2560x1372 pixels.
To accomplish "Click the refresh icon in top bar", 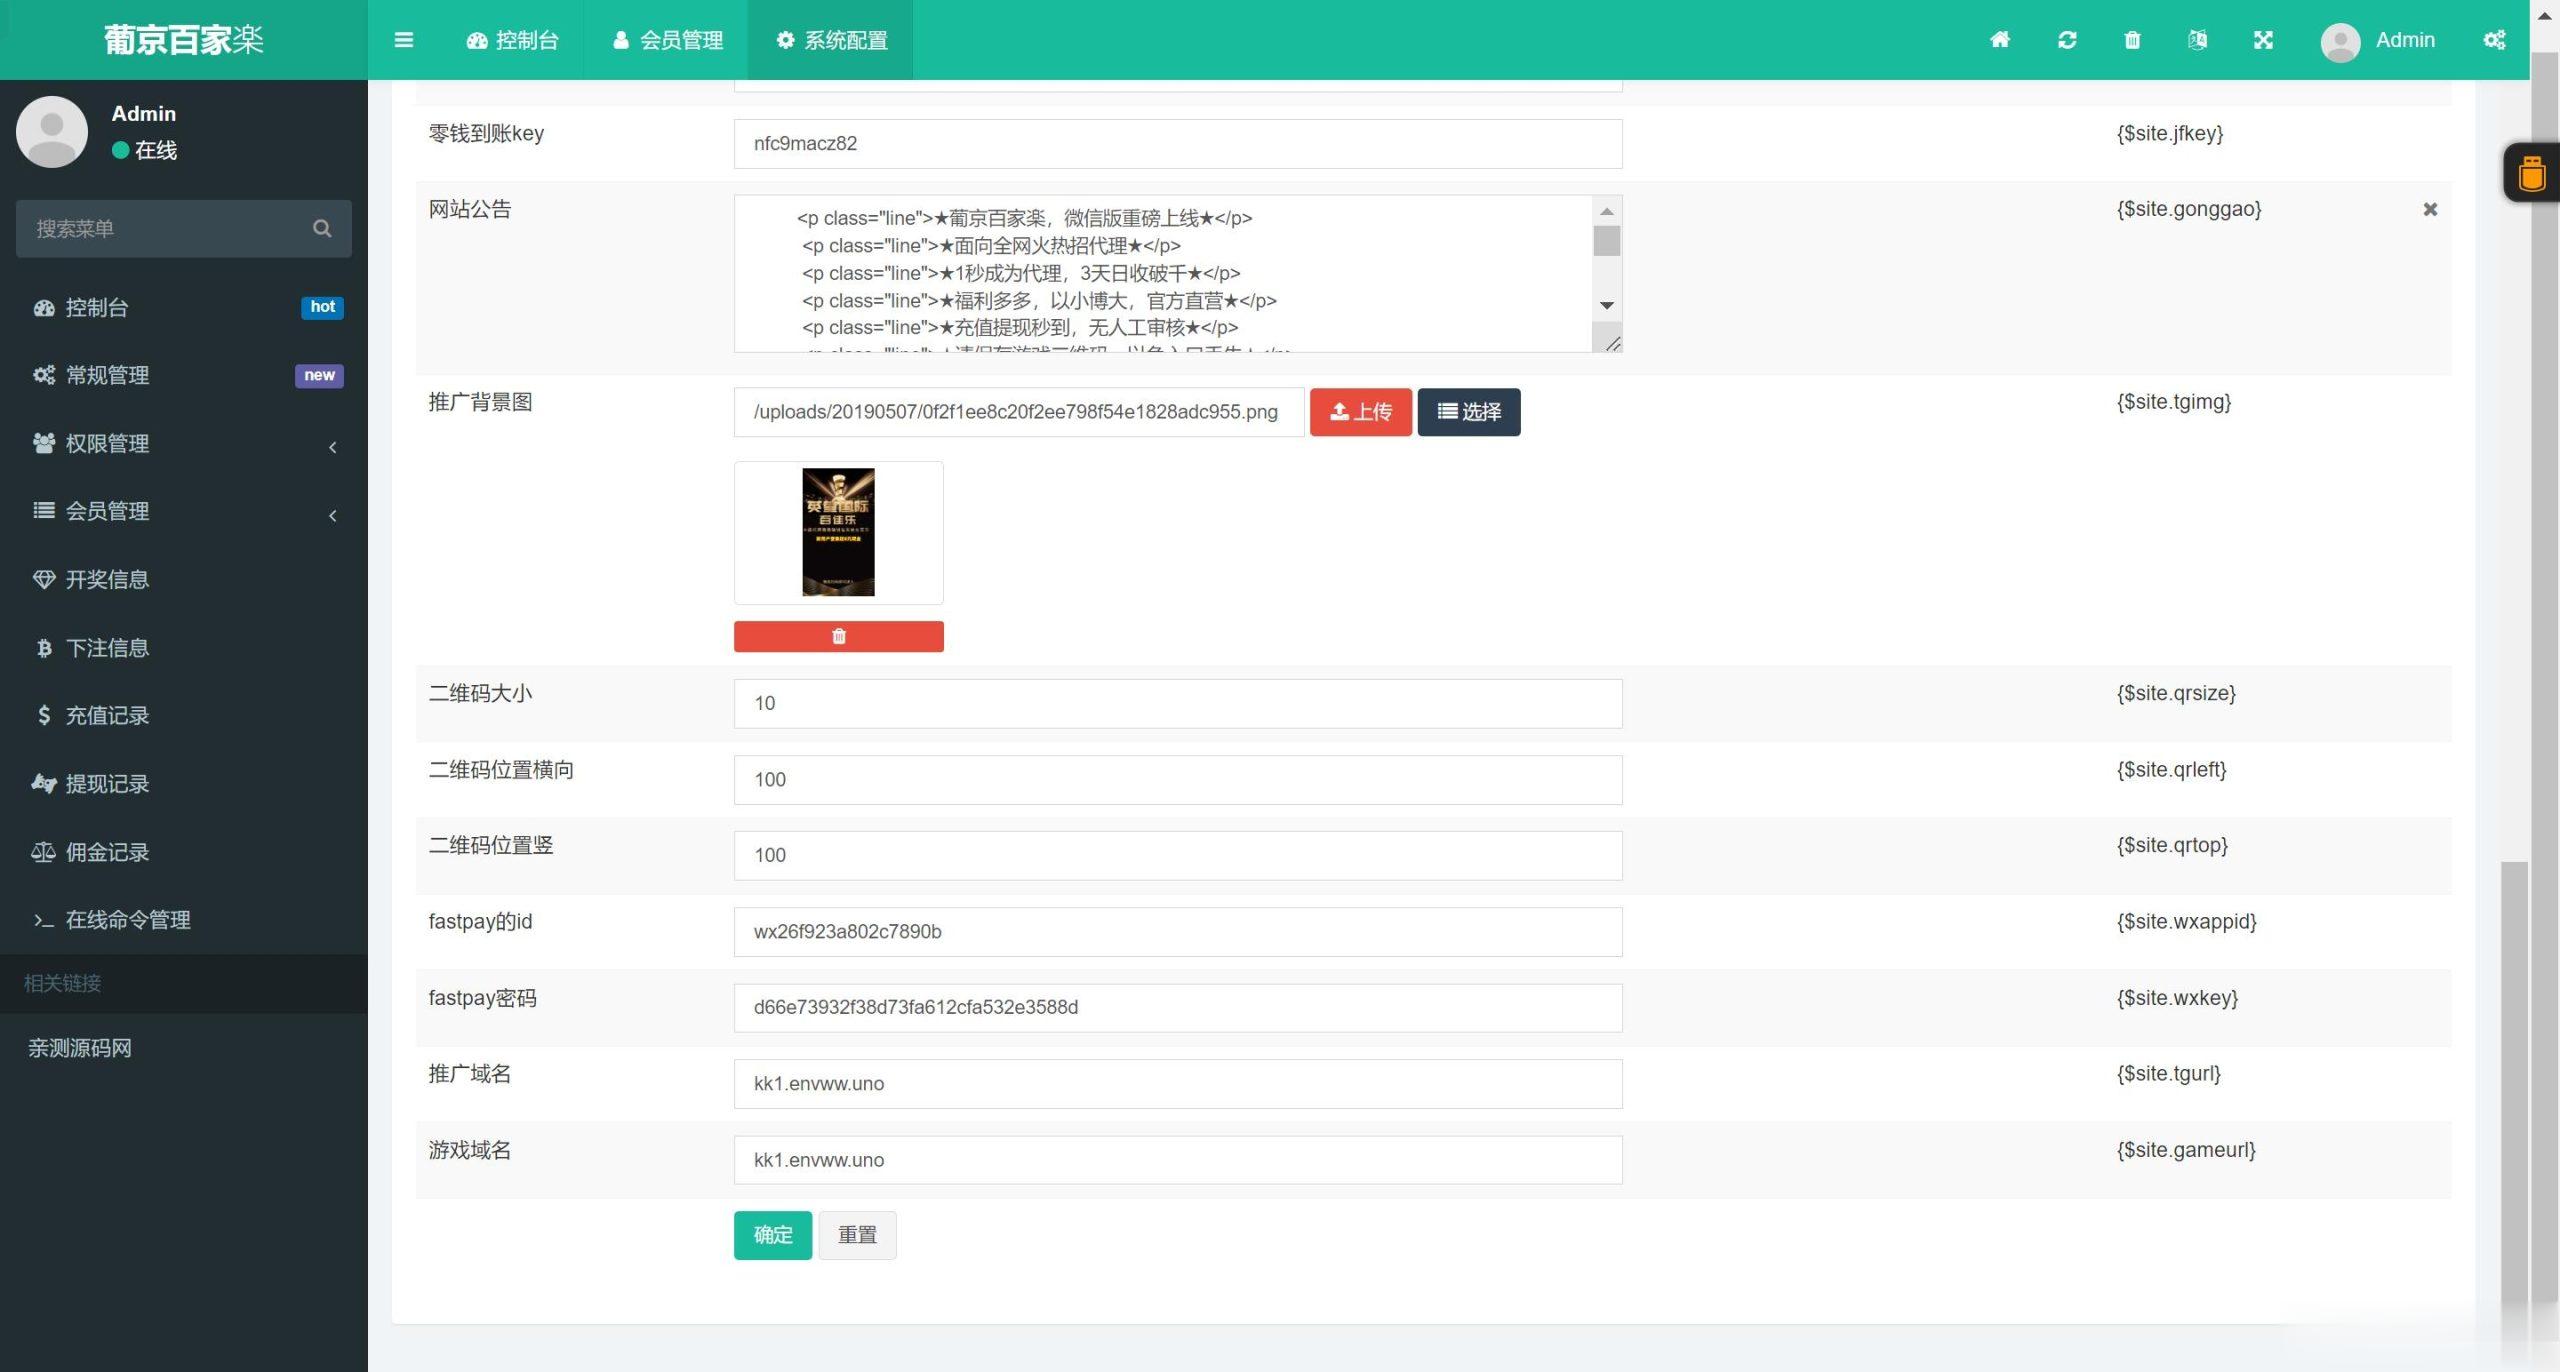I will pyautogui.click(x=2067, y=40).
